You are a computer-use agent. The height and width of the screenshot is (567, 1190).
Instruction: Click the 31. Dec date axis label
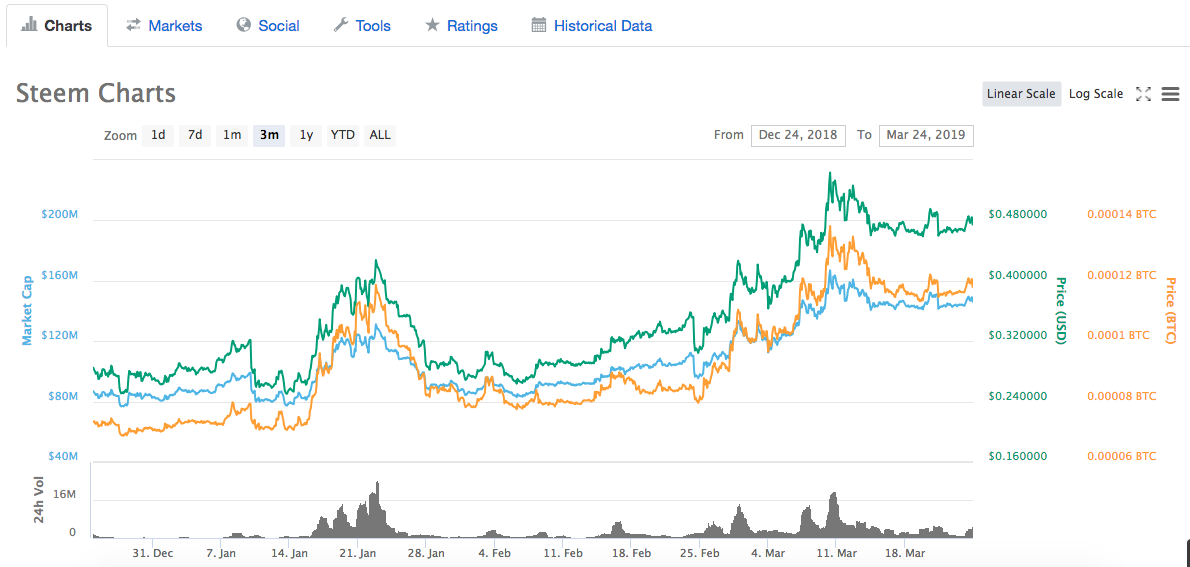tap(153, 554)
